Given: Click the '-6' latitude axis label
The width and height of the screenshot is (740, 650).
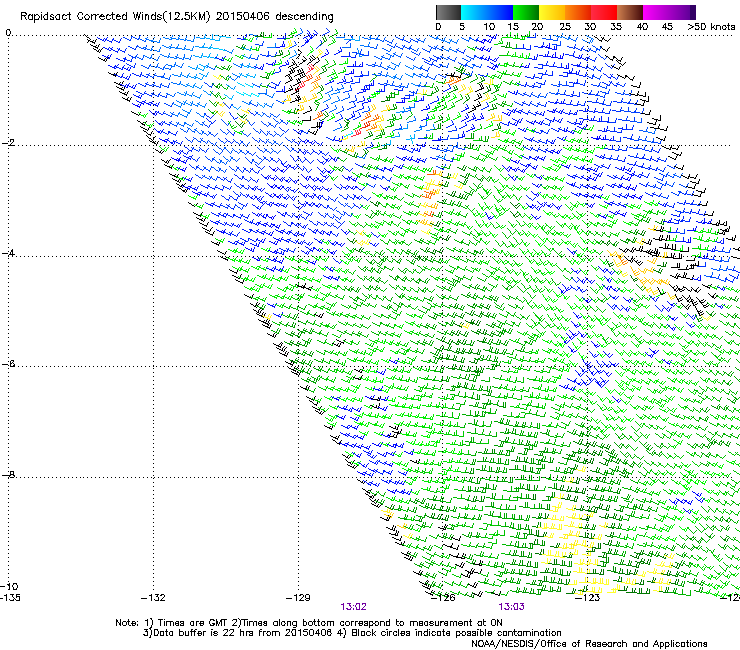Looking at the screenshot, I should pos(8,364).
